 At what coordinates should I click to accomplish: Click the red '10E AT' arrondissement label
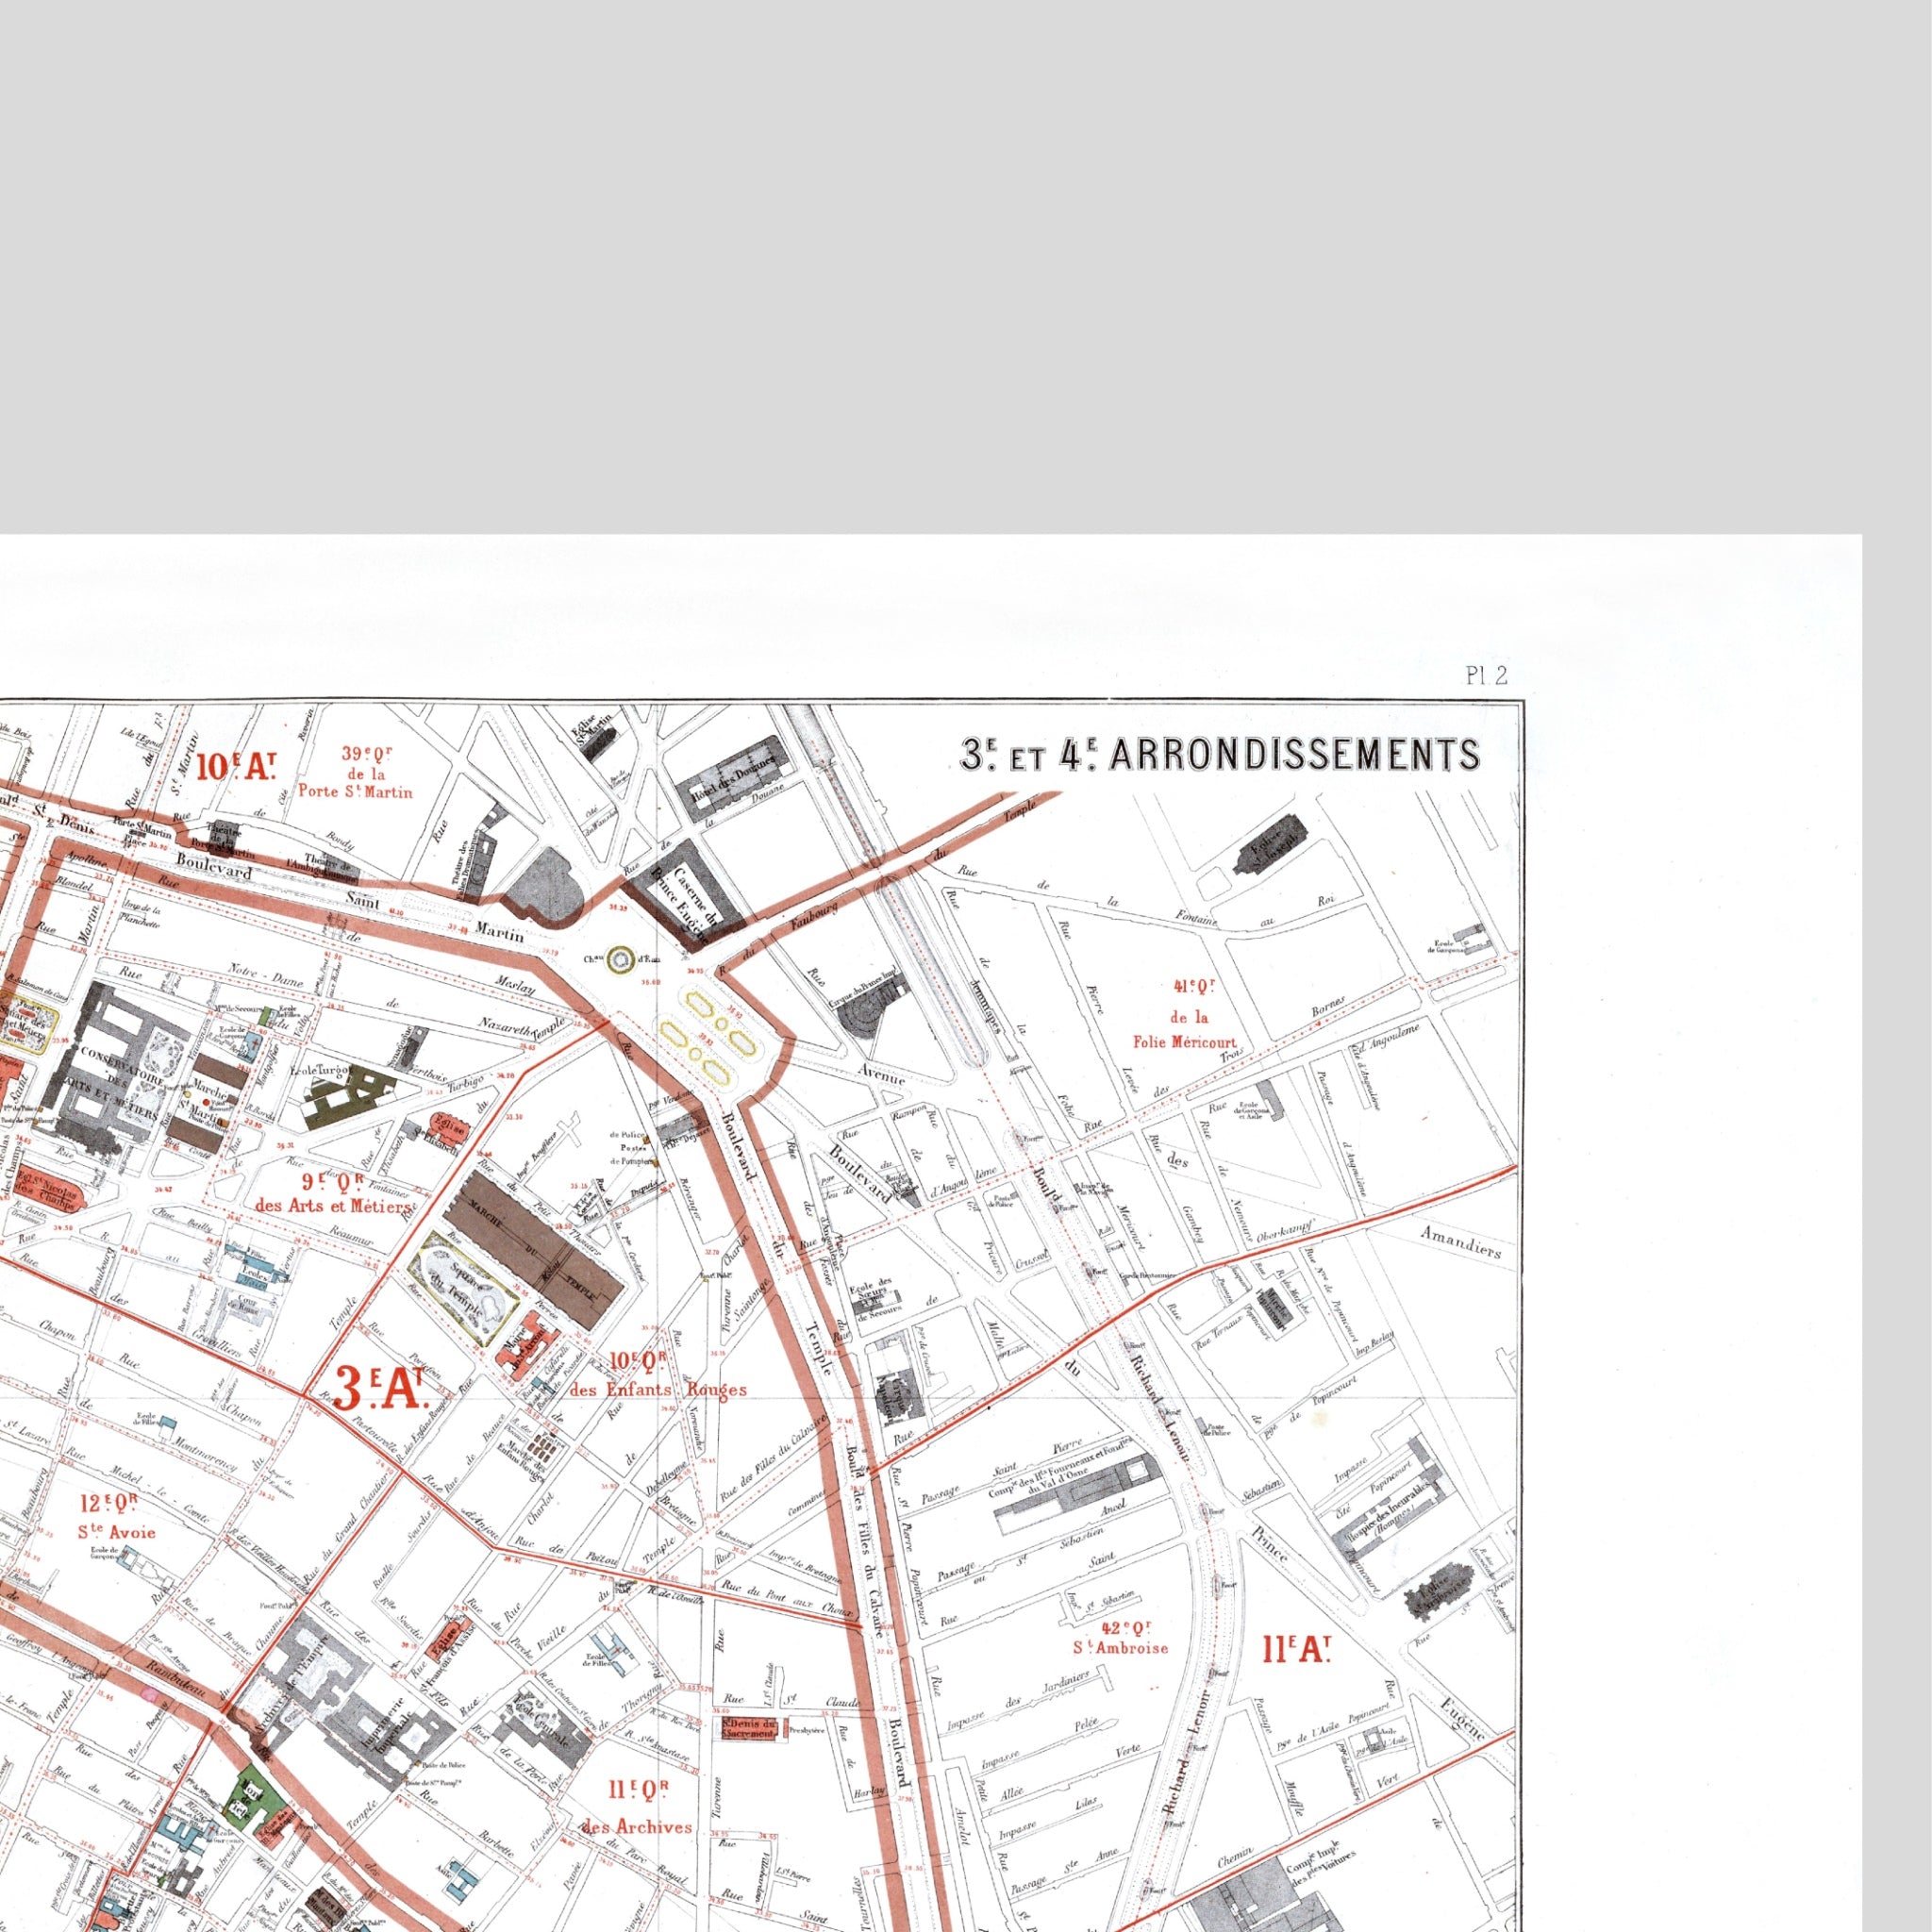236,767
